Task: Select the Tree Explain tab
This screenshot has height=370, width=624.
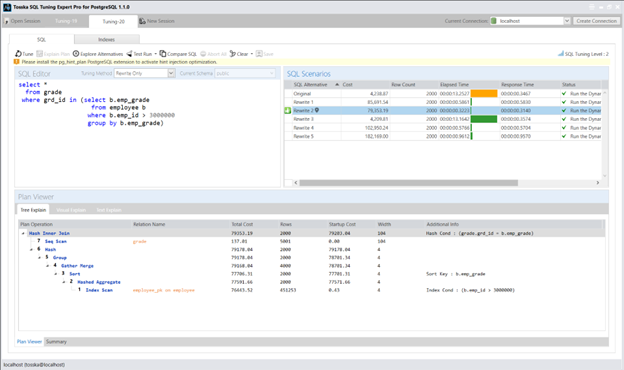Action: pyautogui.click(x=33, y=210)
